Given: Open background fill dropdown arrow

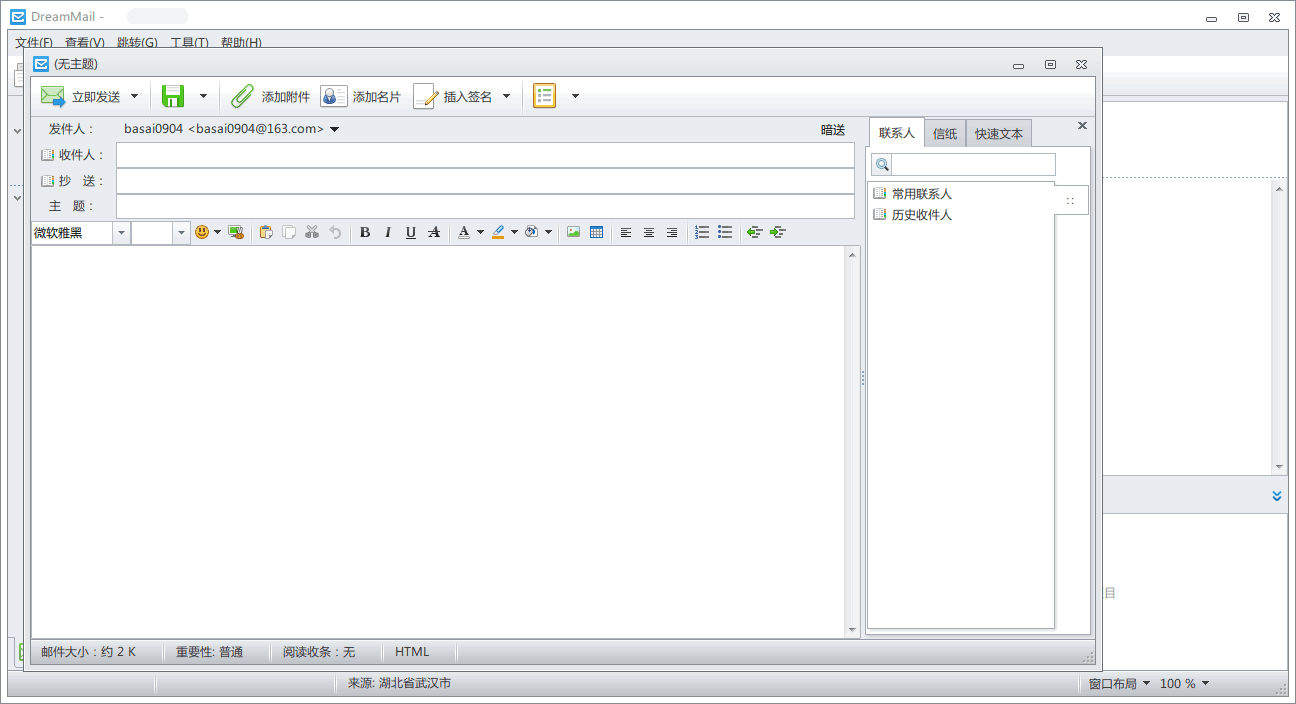Looking at the screenshot, I should pos(548,232).
